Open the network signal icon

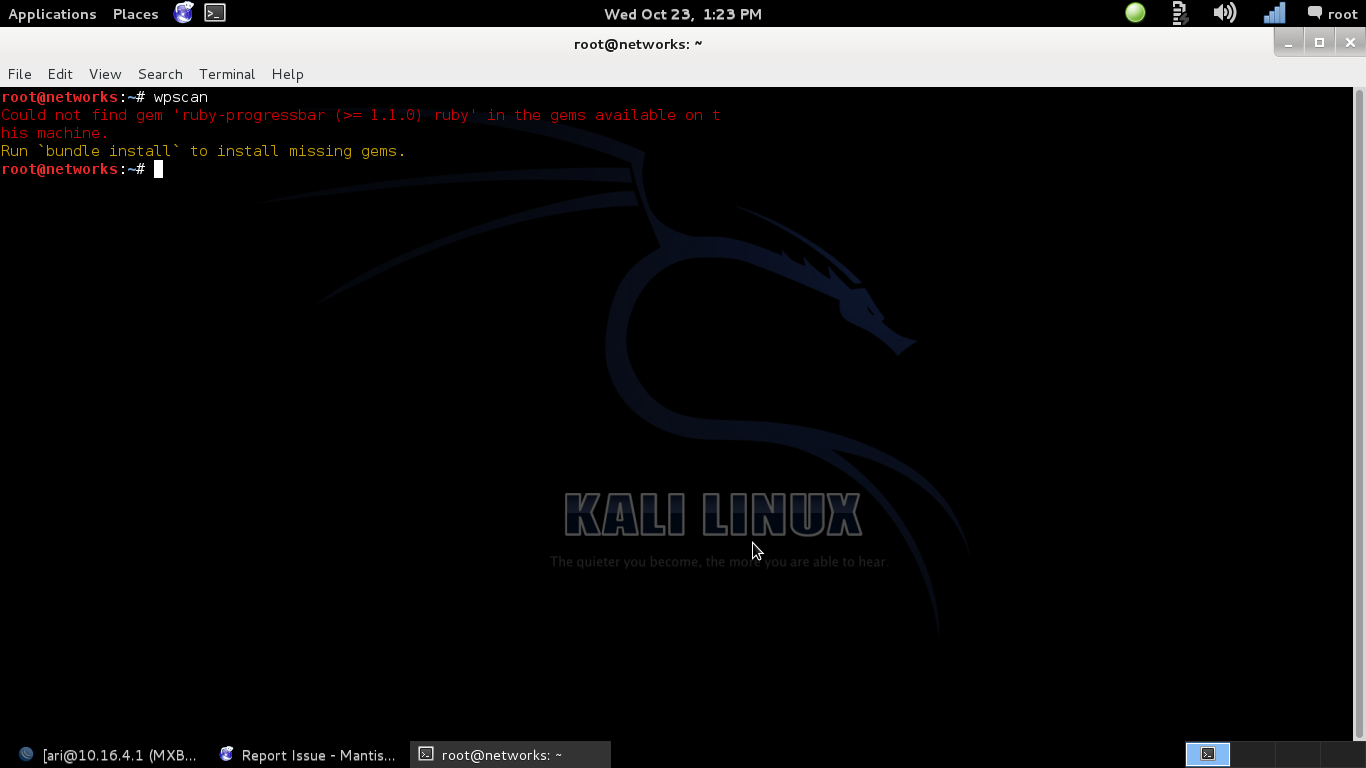point(1274,13)
